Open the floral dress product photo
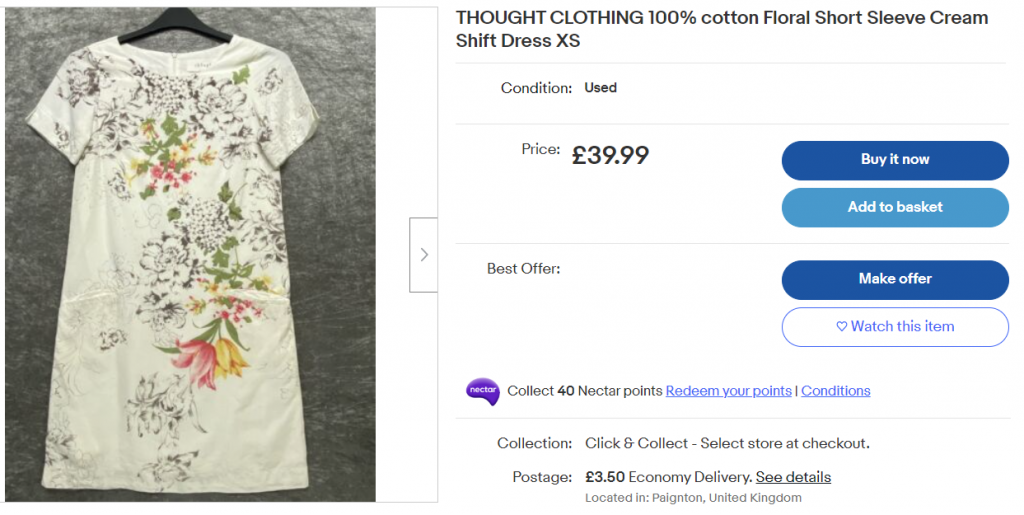 click(x=190, y=255)
